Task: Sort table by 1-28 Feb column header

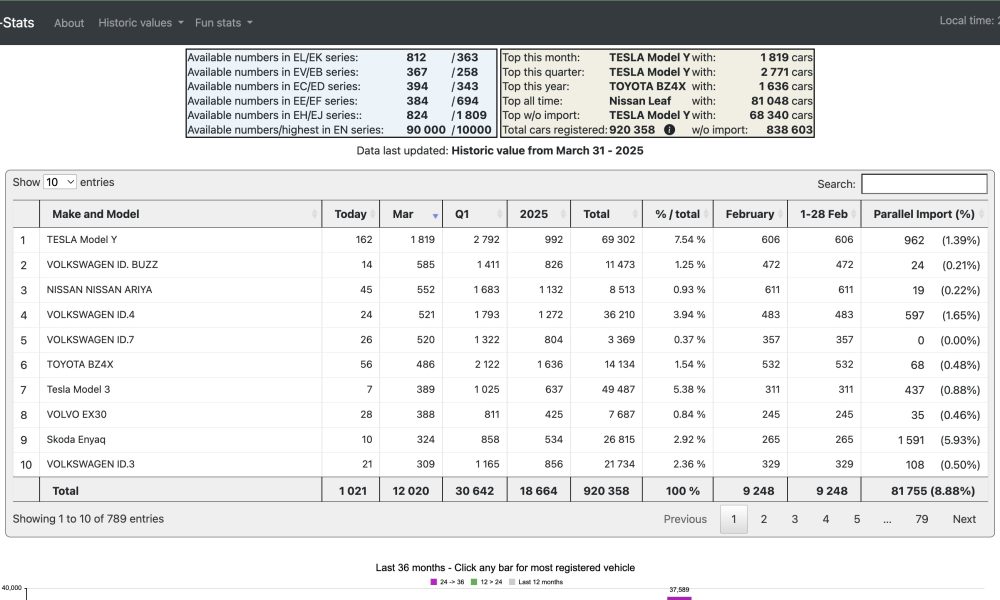Action: click(824, 214)
